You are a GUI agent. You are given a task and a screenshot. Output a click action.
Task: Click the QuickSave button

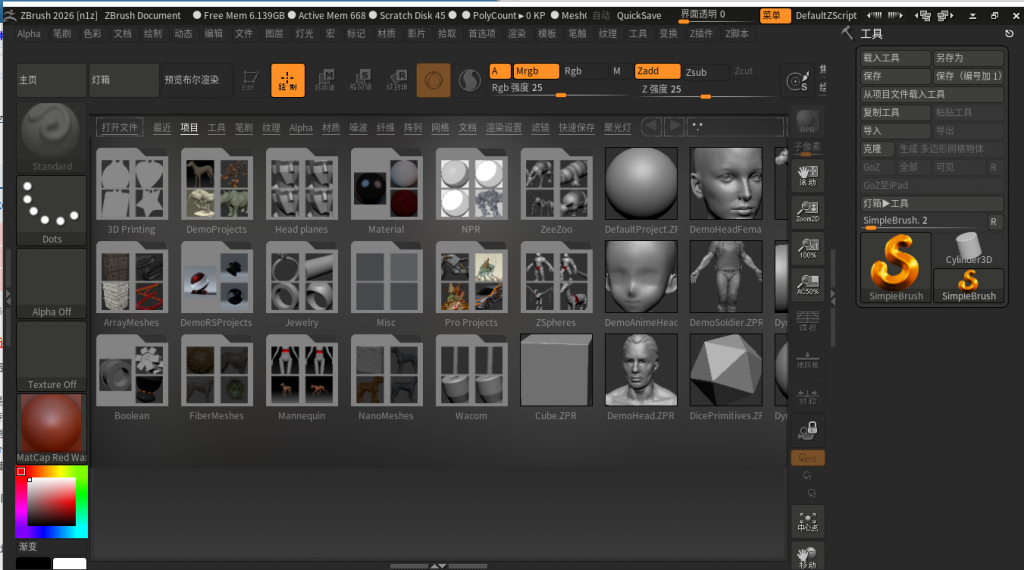pyautogui.click(x=639, y=16)
